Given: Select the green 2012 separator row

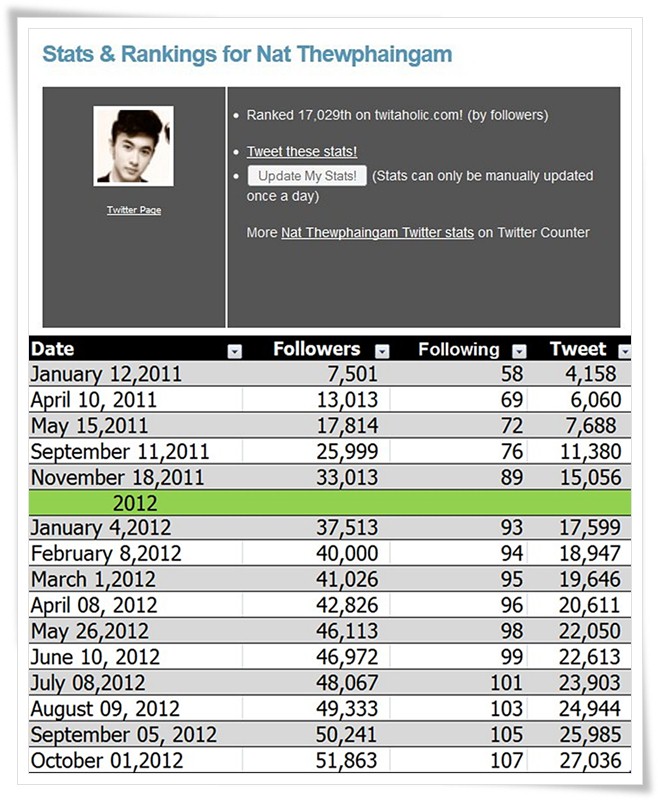Looking at the screenshot, I should click(x=330, y=503).
